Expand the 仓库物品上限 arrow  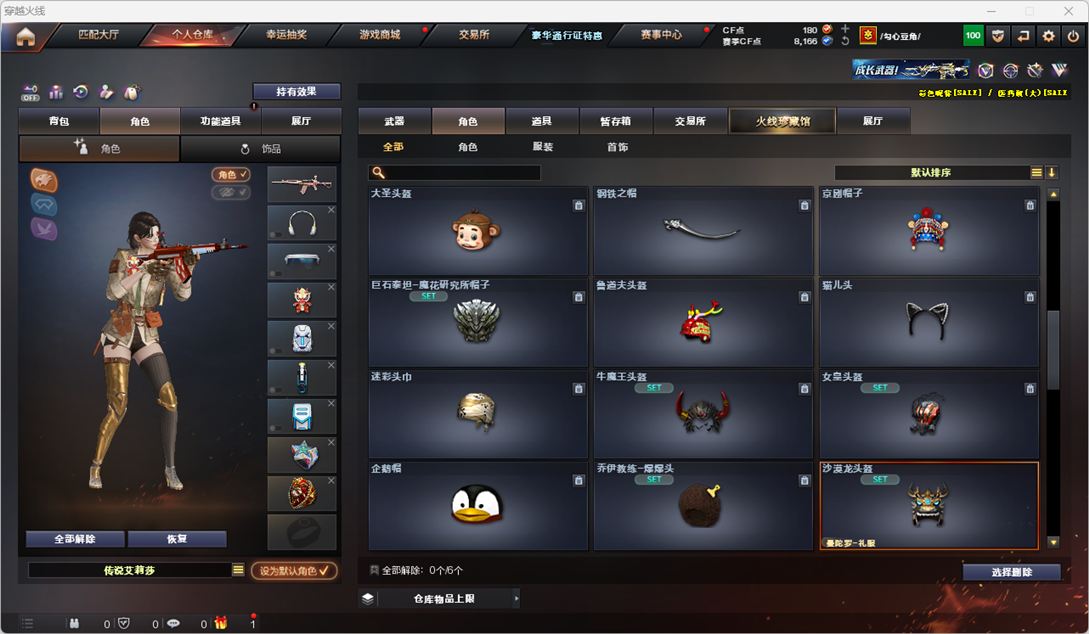point(516,599)
